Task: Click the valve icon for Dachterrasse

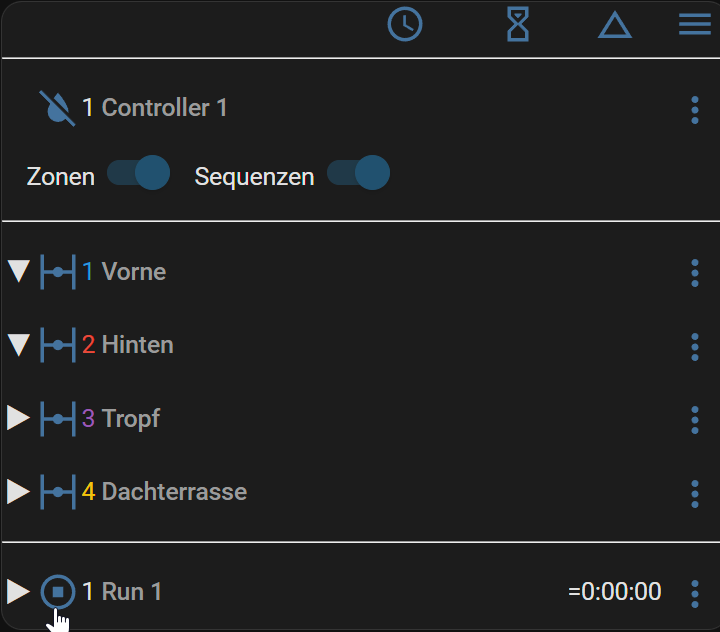Action: click(x=58, y=492)
